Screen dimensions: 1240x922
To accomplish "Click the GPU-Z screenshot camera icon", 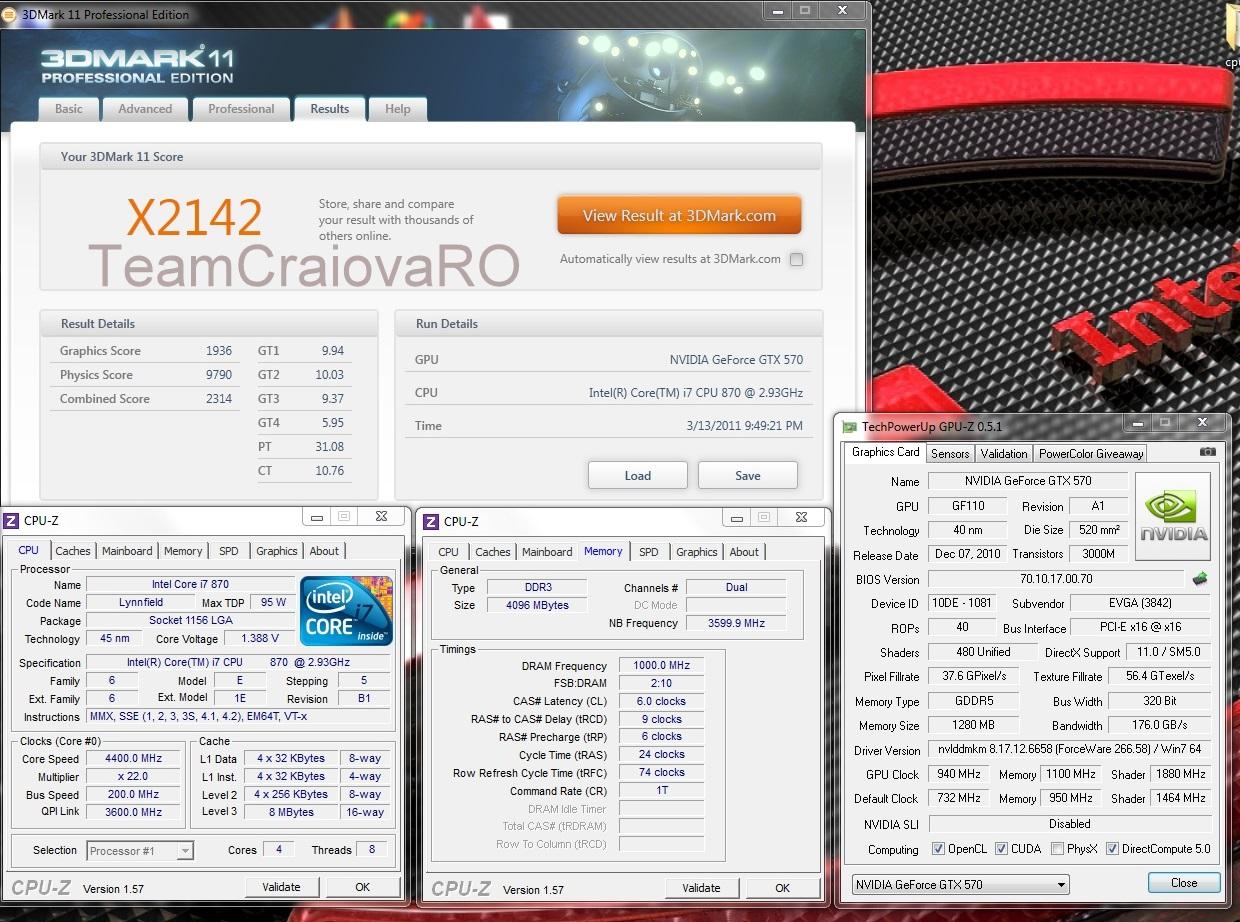I will (1208, 452).
